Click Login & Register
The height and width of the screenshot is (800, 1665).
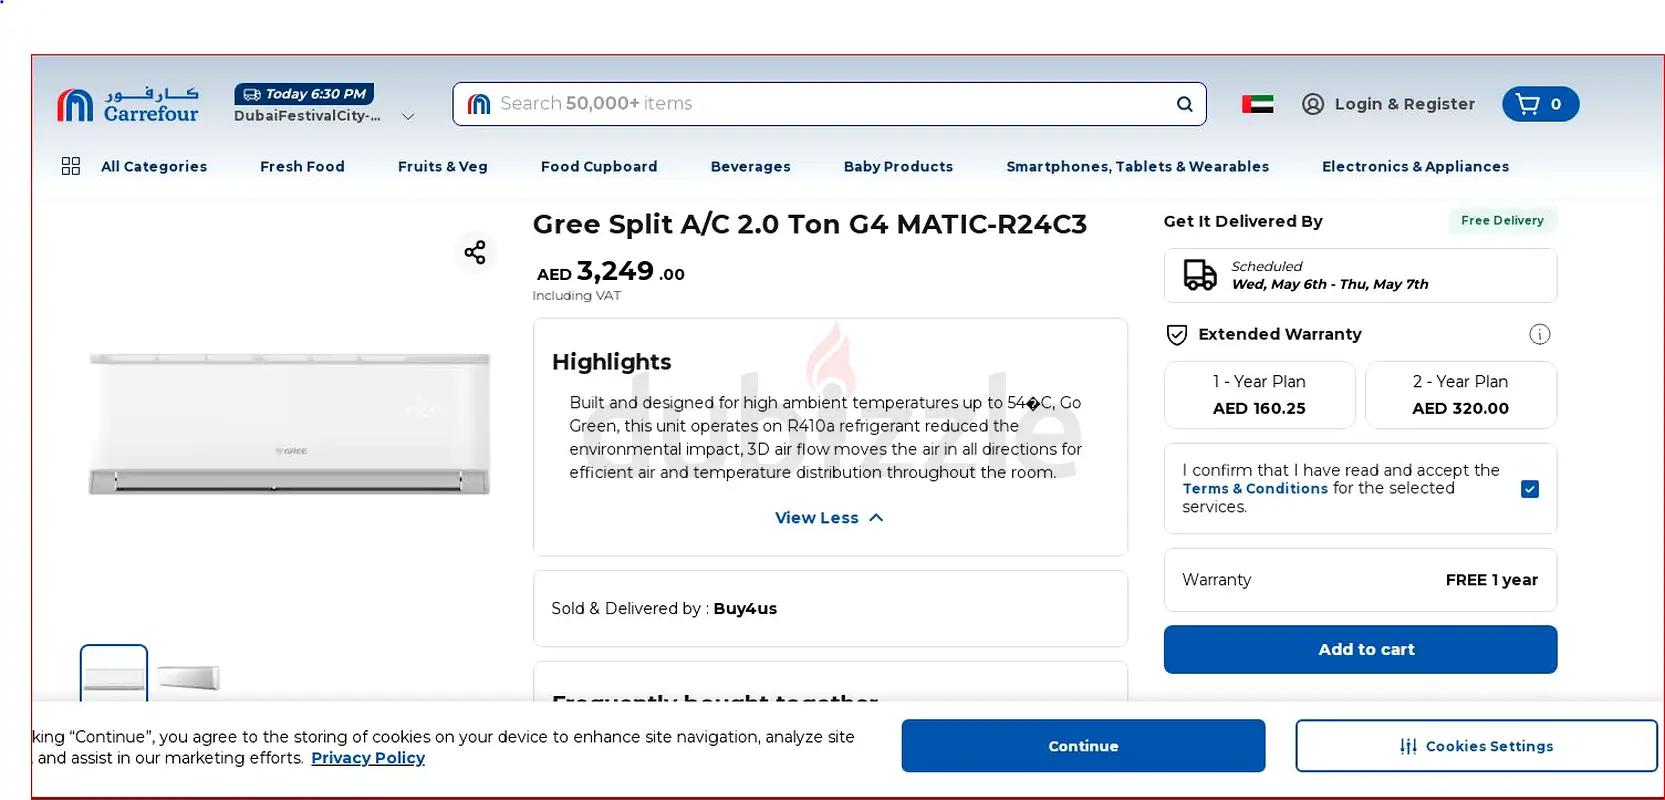(1404, 104)
